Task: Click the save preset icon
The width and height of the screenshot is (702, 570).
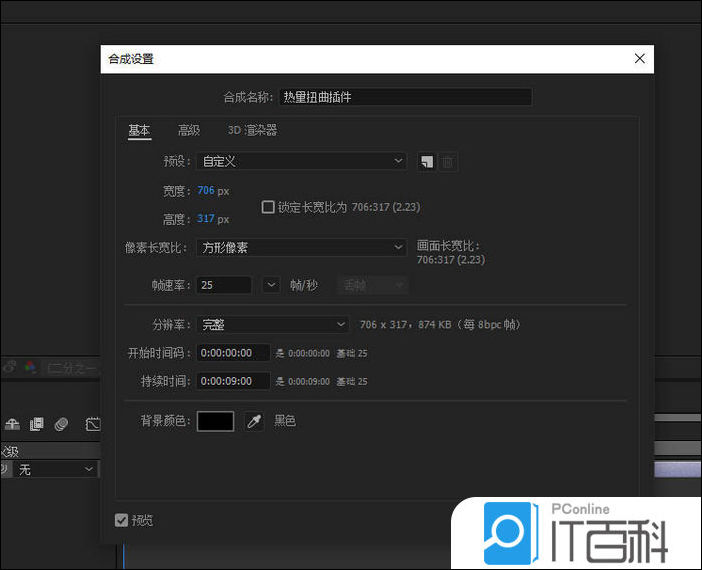Action: coord(426,162)
